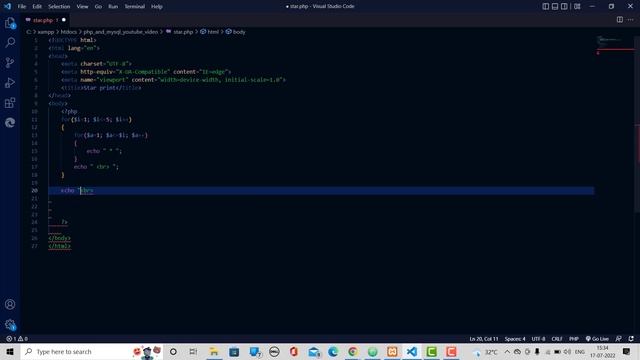Open the green Camtasia icon on taskbar
The width and height of the screenshot is (640, 360).
coord(431,351)
